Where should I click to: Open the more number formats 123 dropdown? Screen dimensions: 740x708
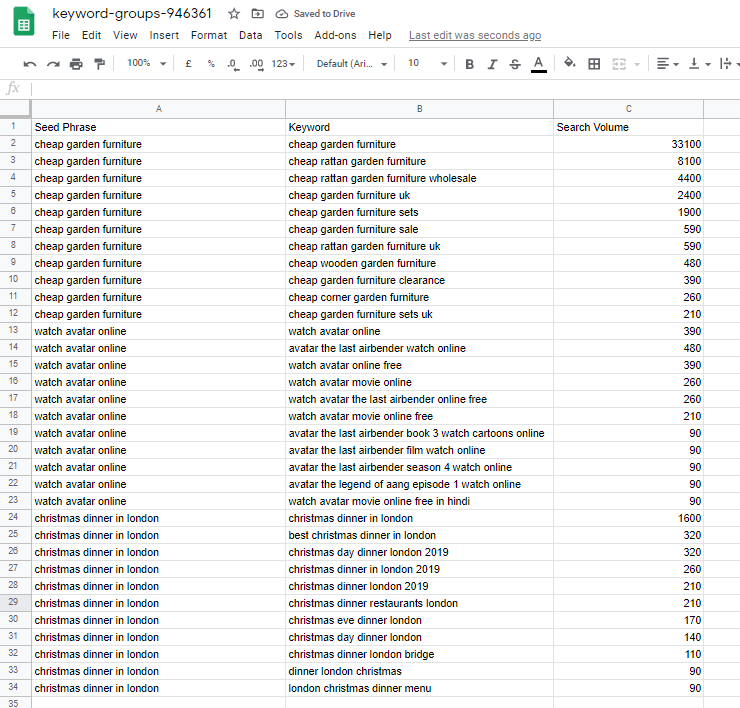tap(283, 64)
